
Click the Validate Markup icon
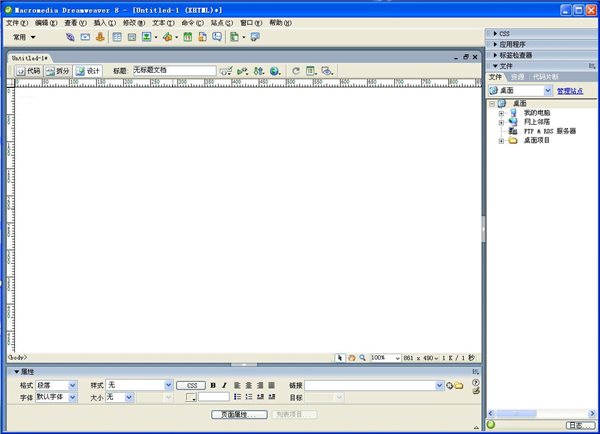pos(242,71)
